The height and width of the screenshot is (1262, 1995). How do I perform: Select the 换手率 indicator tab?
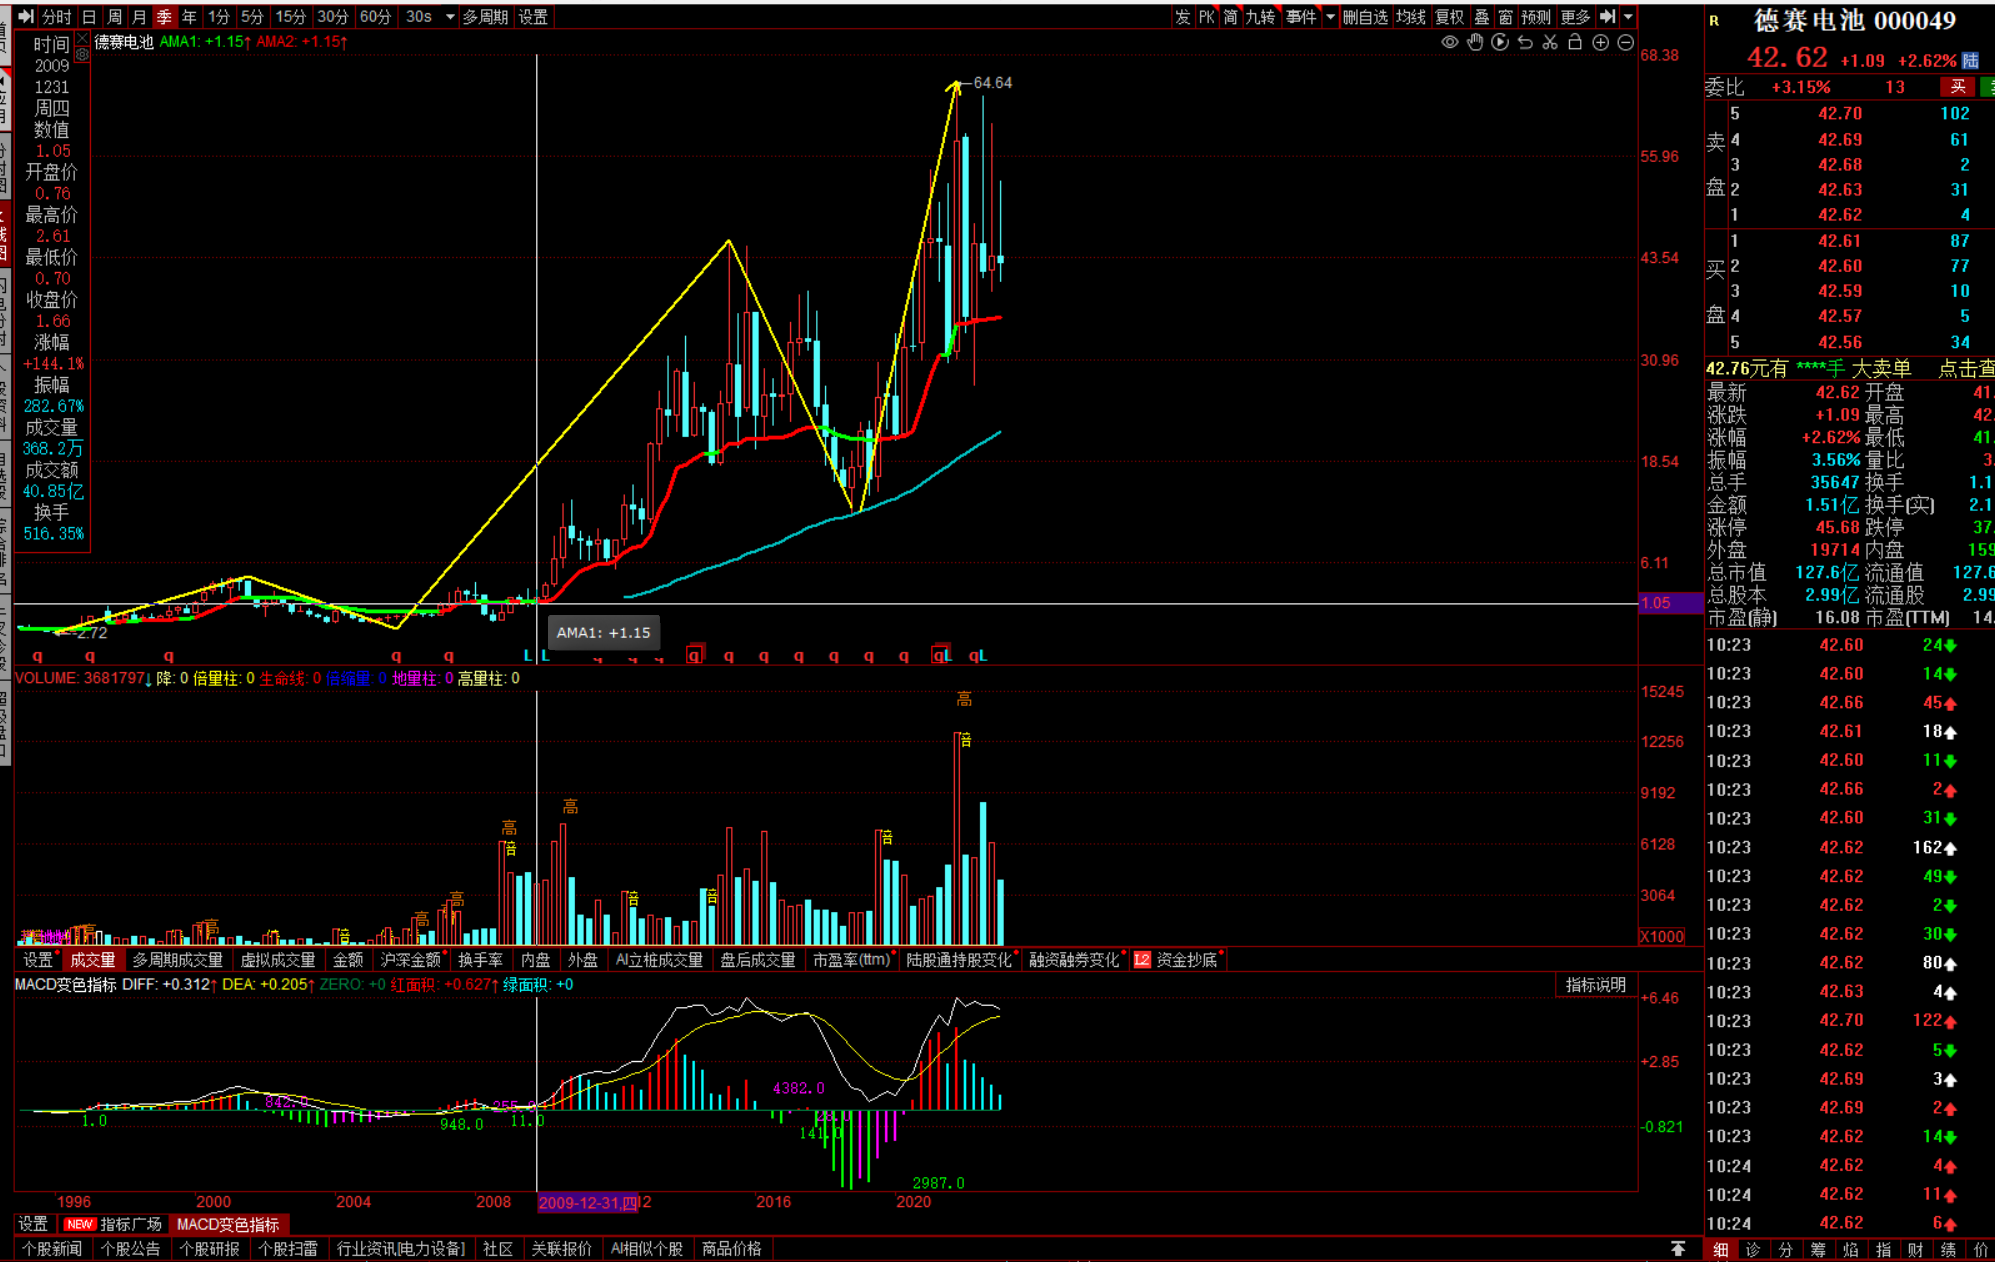(x=480, y=960)
